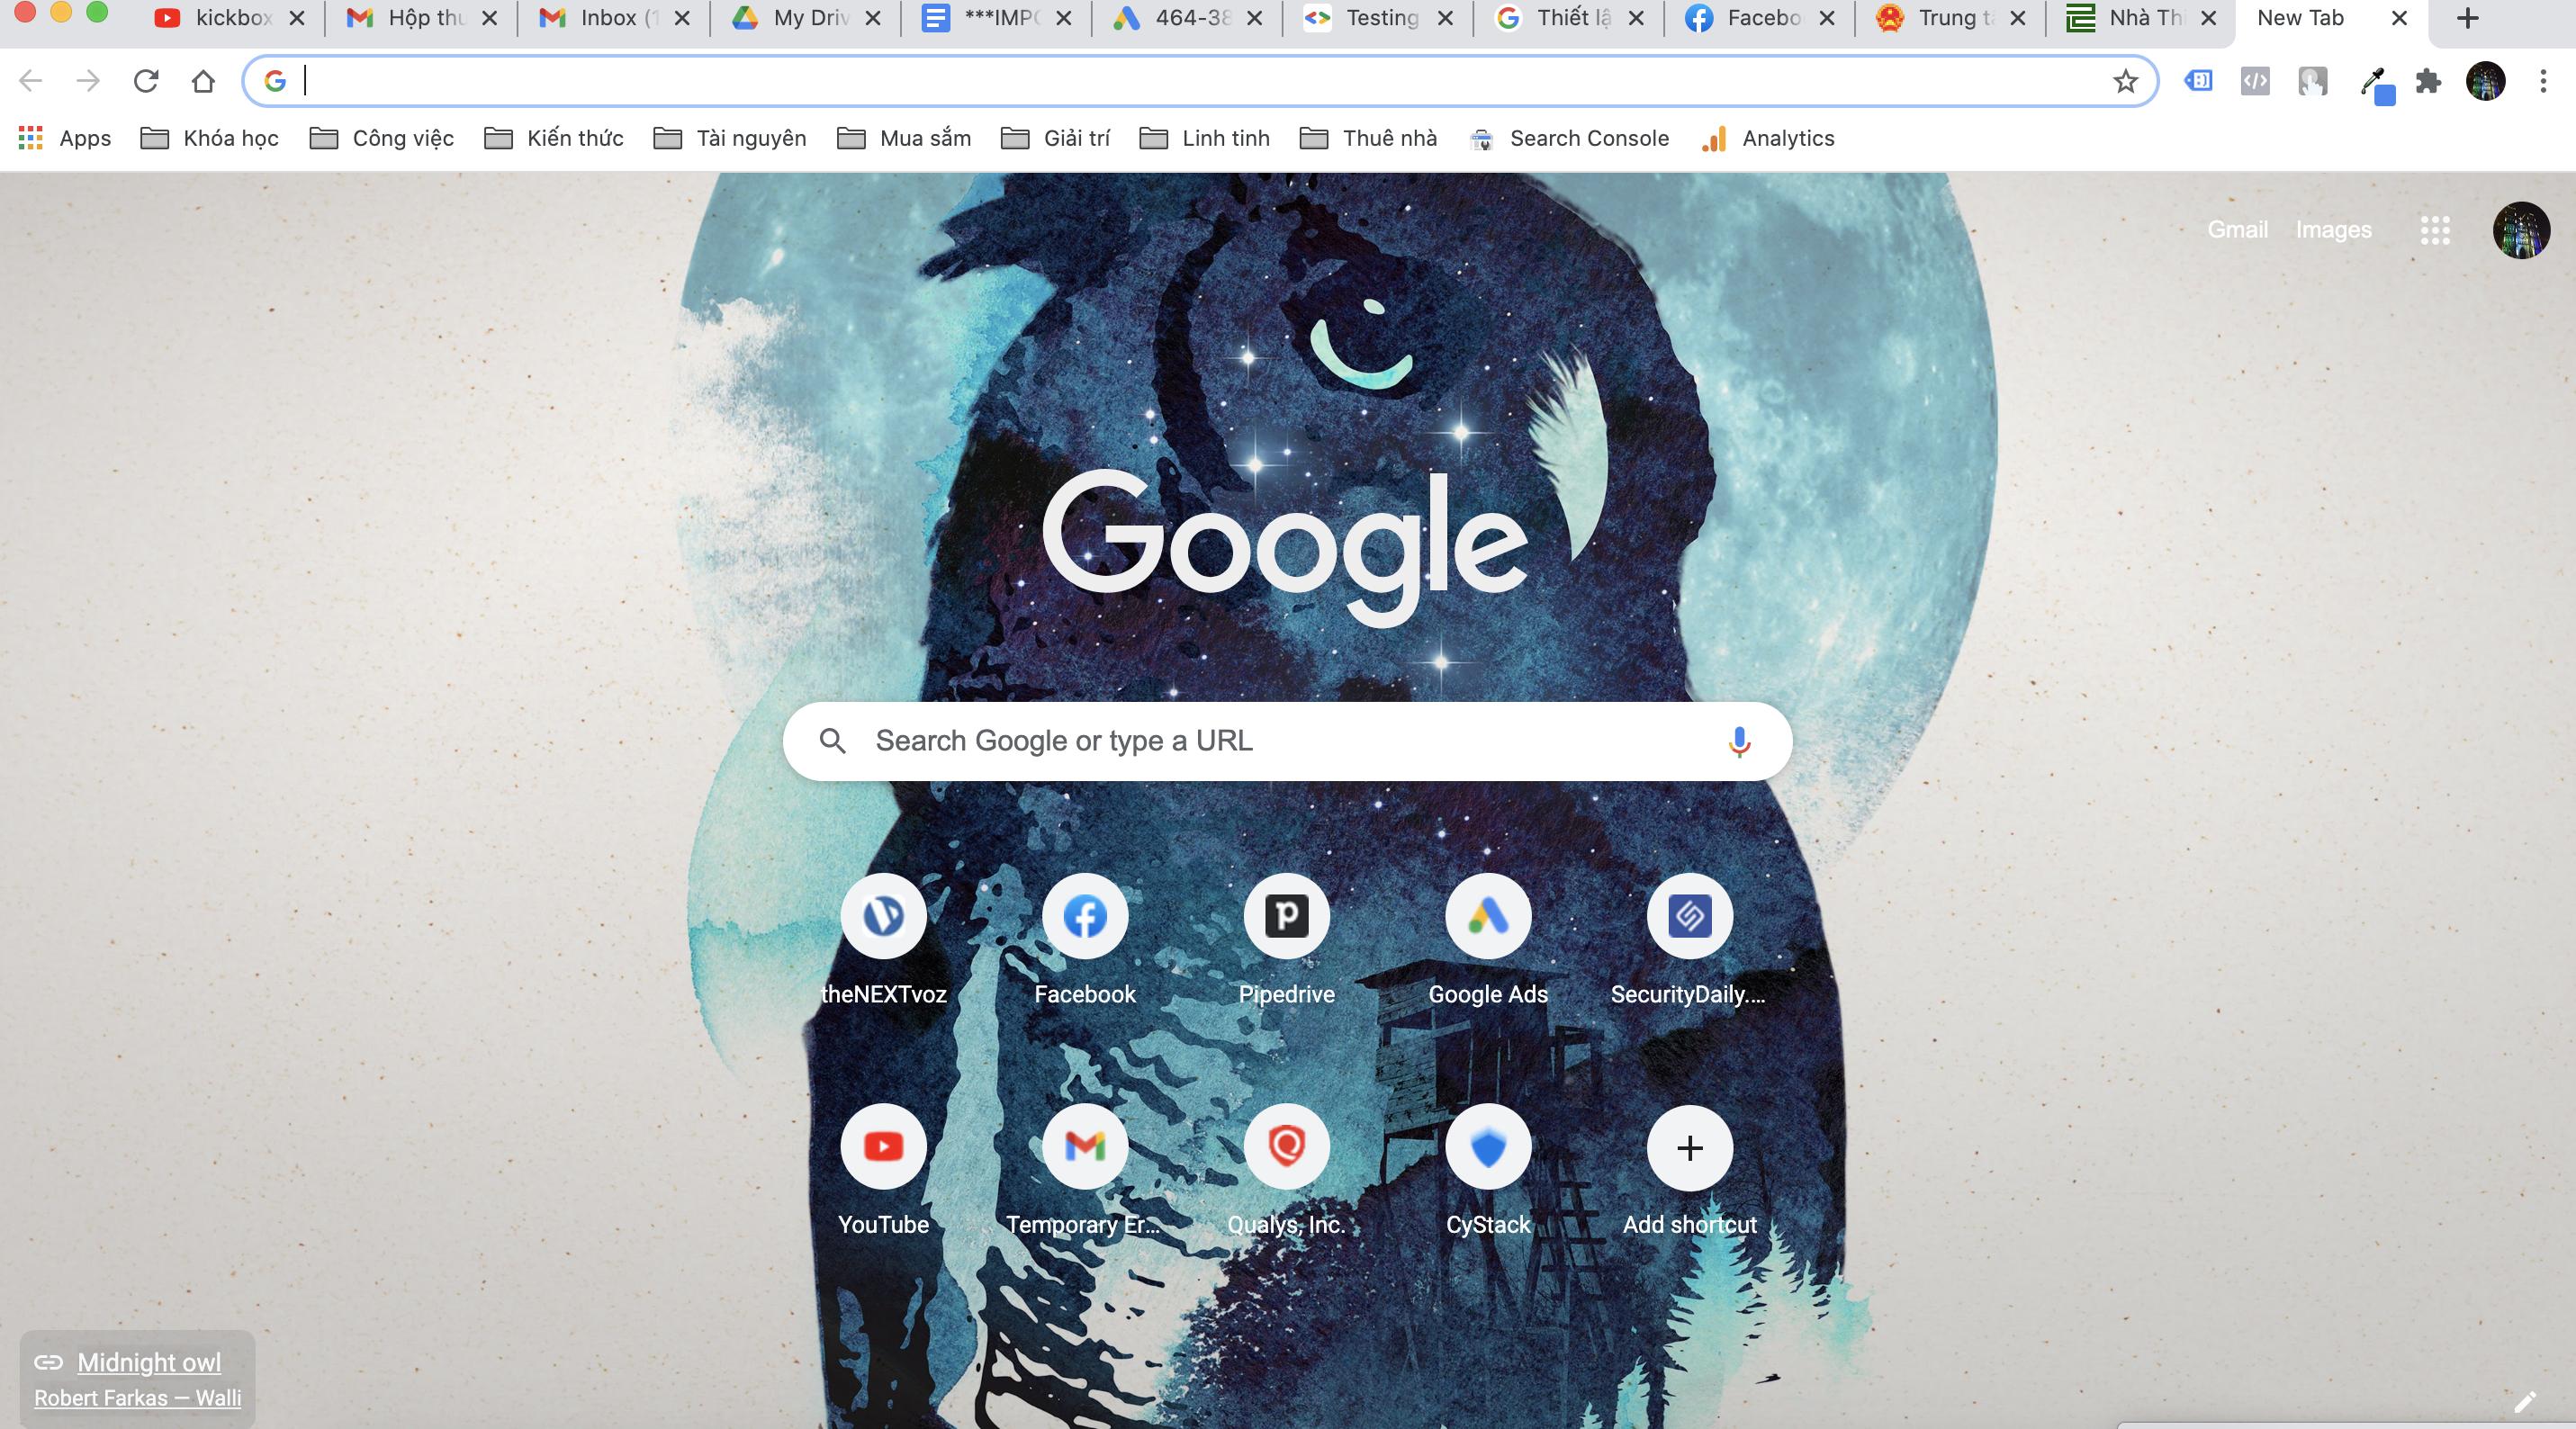Click the blue extension icon beside the bookmark star
The width and height of the screenshot is (2576, 1429).
[x=2198, y=81]
